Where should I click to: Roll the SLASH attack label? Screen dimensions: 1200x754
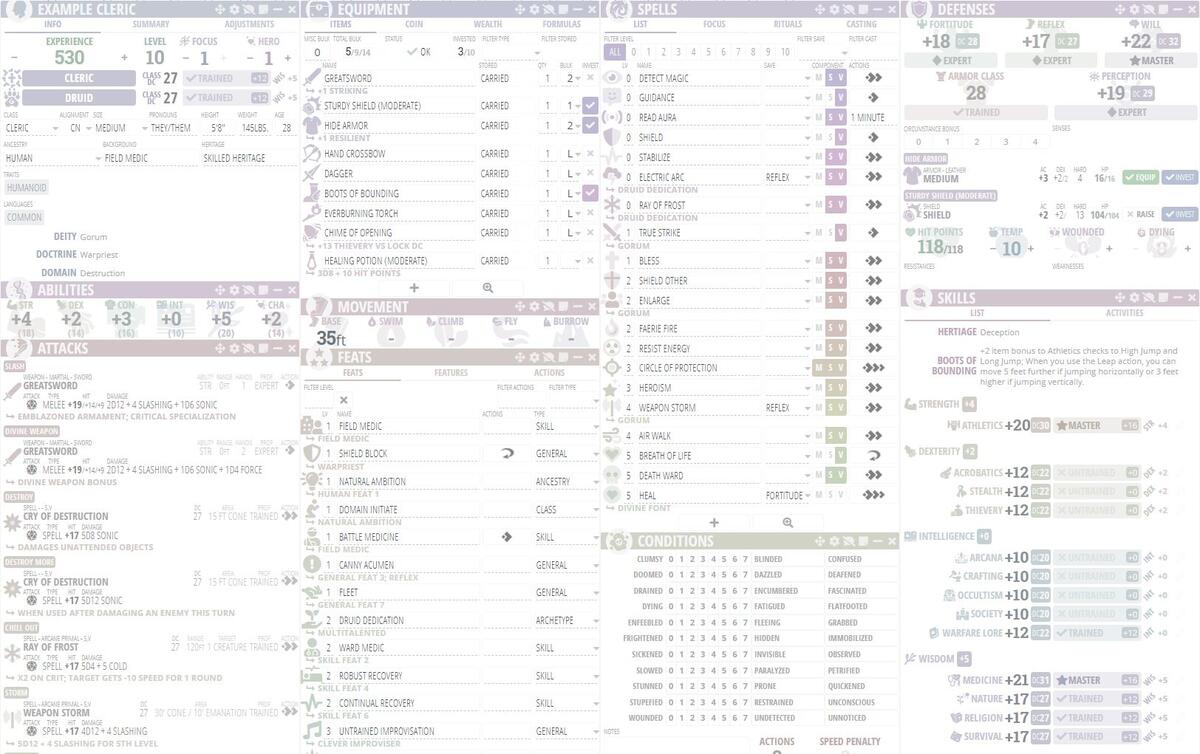pyautogui.click(x=15, y=366)
